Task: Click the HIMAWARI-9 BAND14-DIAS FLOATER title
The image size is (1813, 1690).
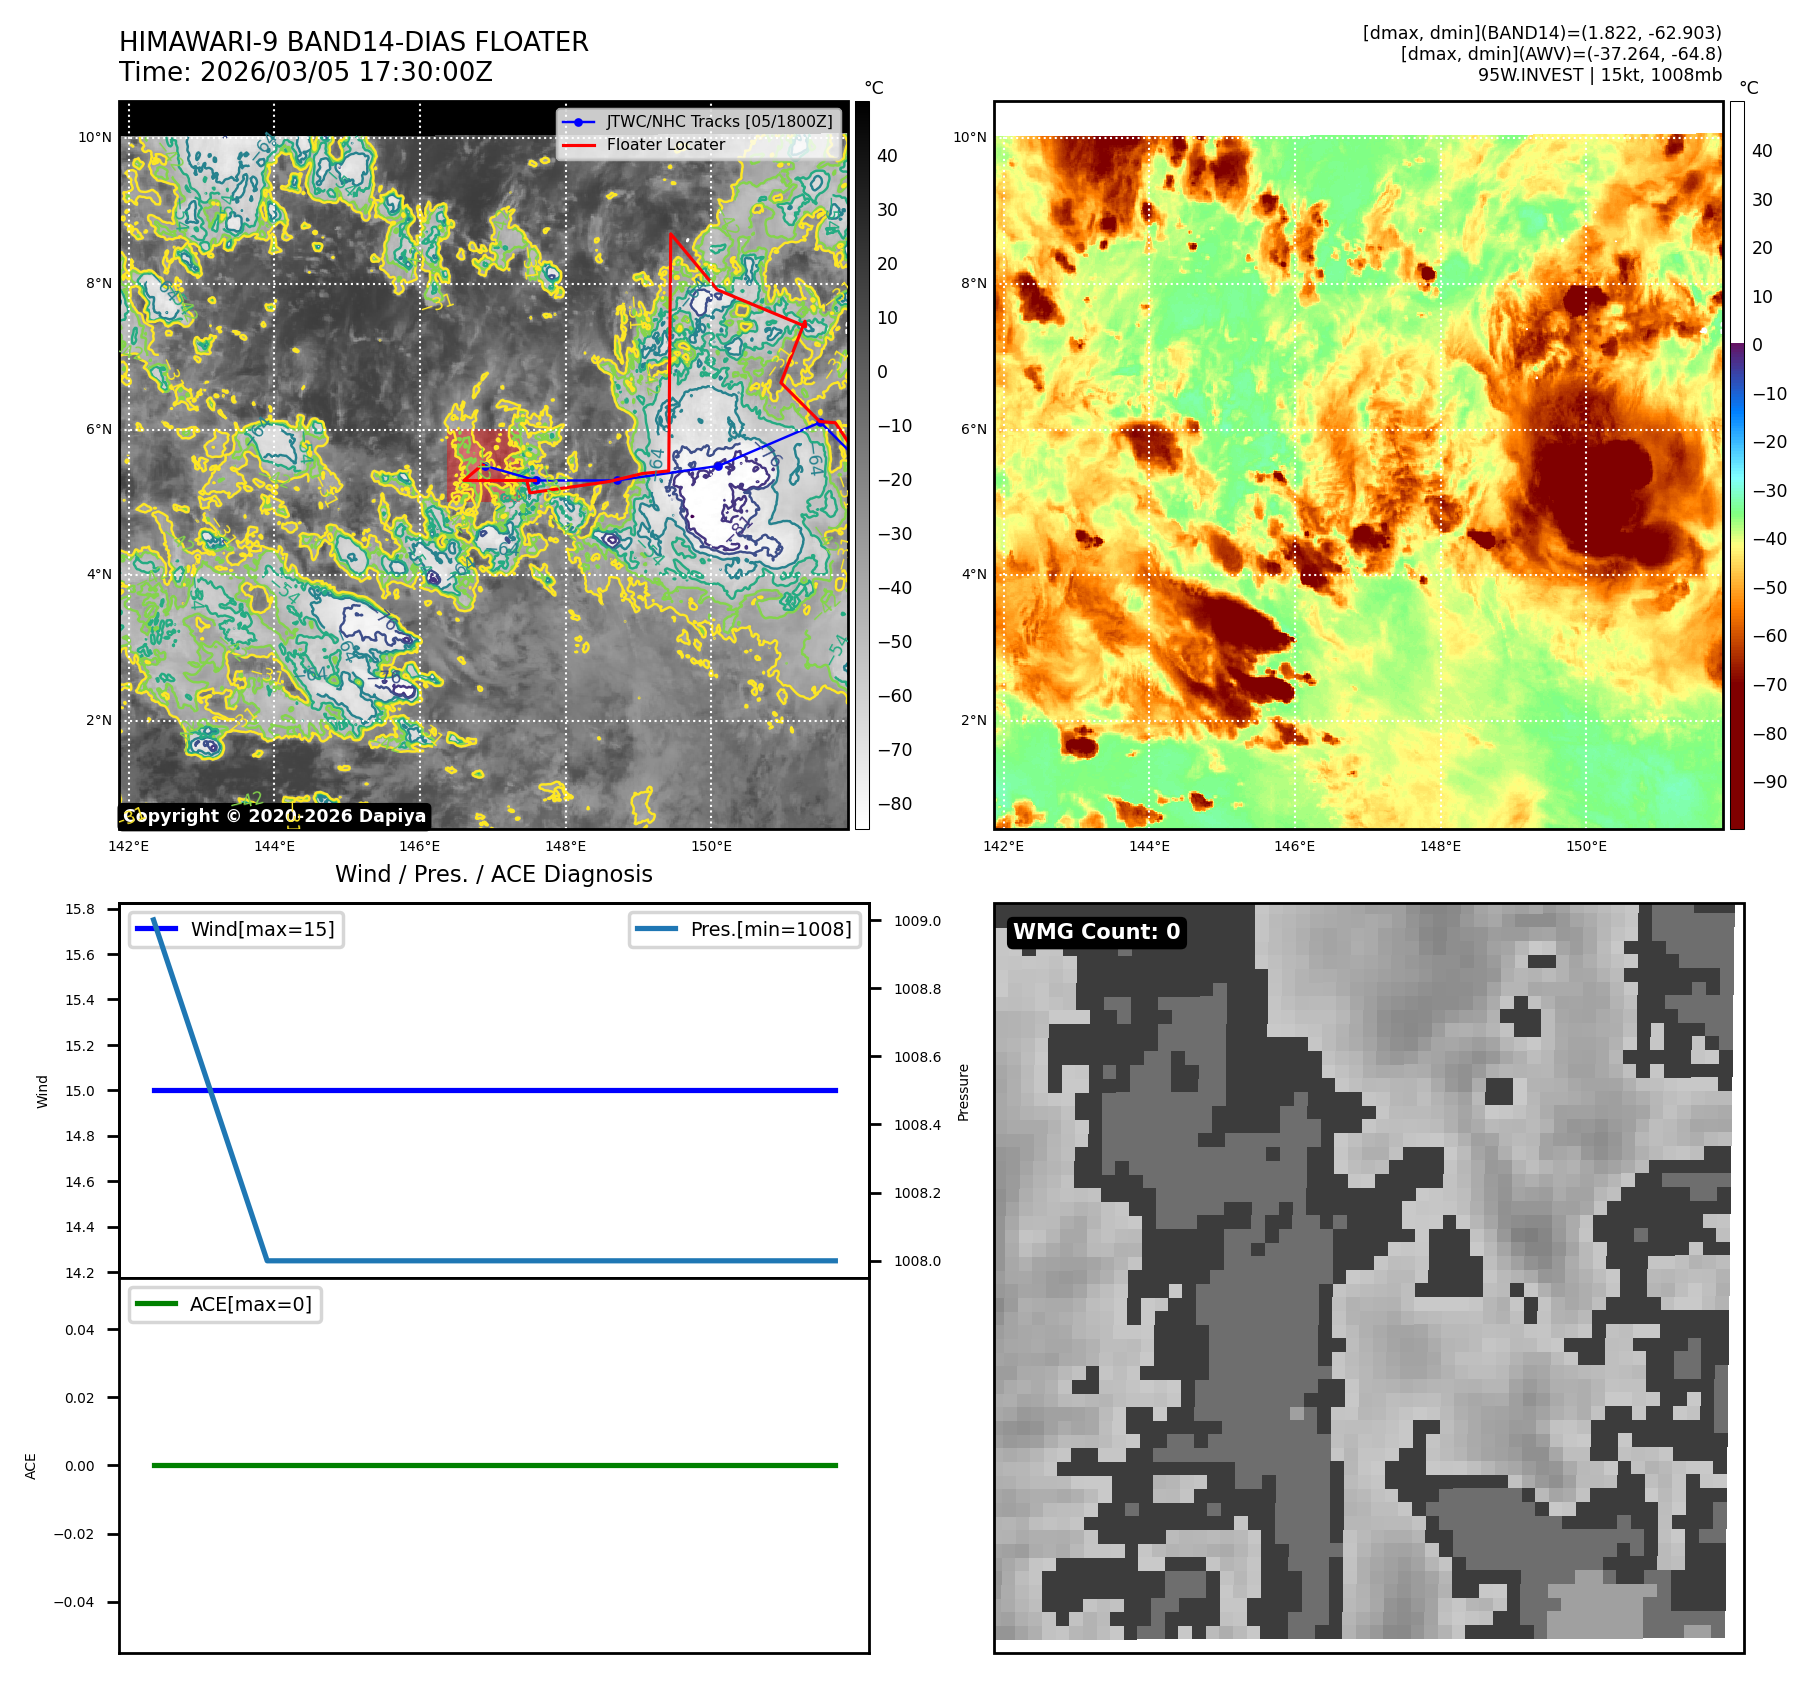Action: pyautogui.click(x=354, y=42)
